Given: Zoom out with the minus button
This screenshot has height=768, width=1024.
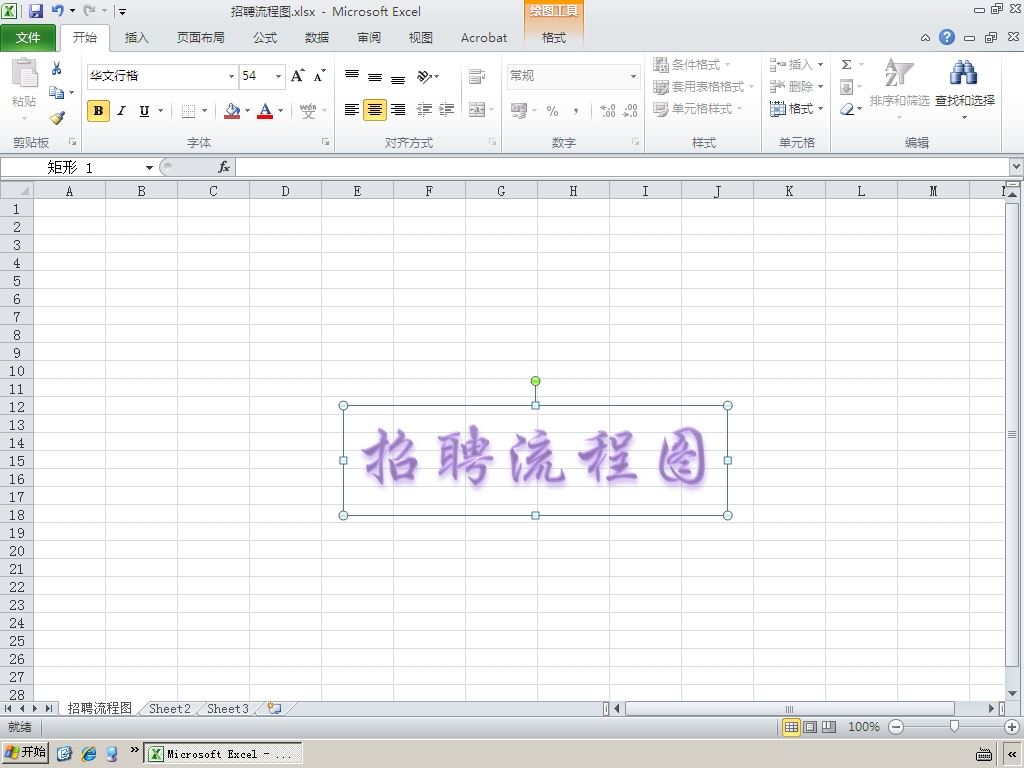Looking at the screenshot, I should coord(896,727).
